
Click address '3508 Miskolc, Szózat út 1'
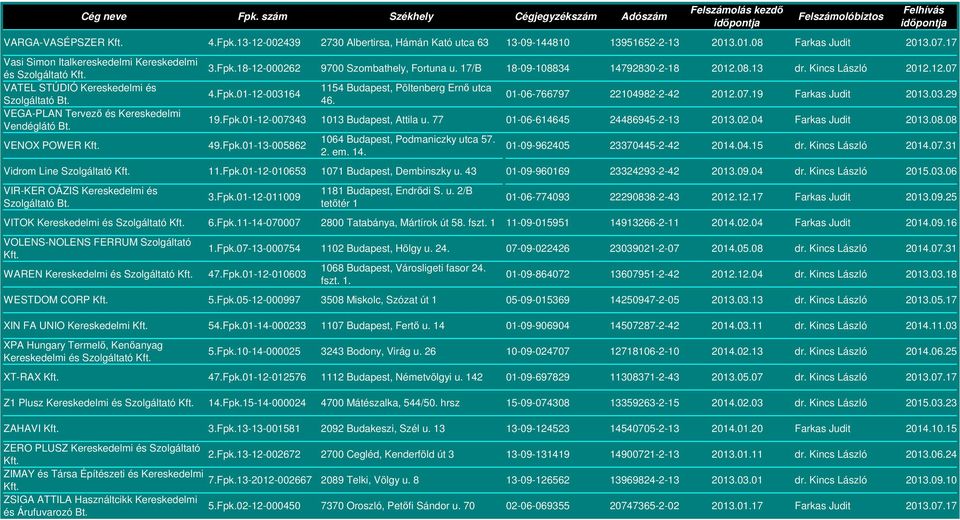378,300
